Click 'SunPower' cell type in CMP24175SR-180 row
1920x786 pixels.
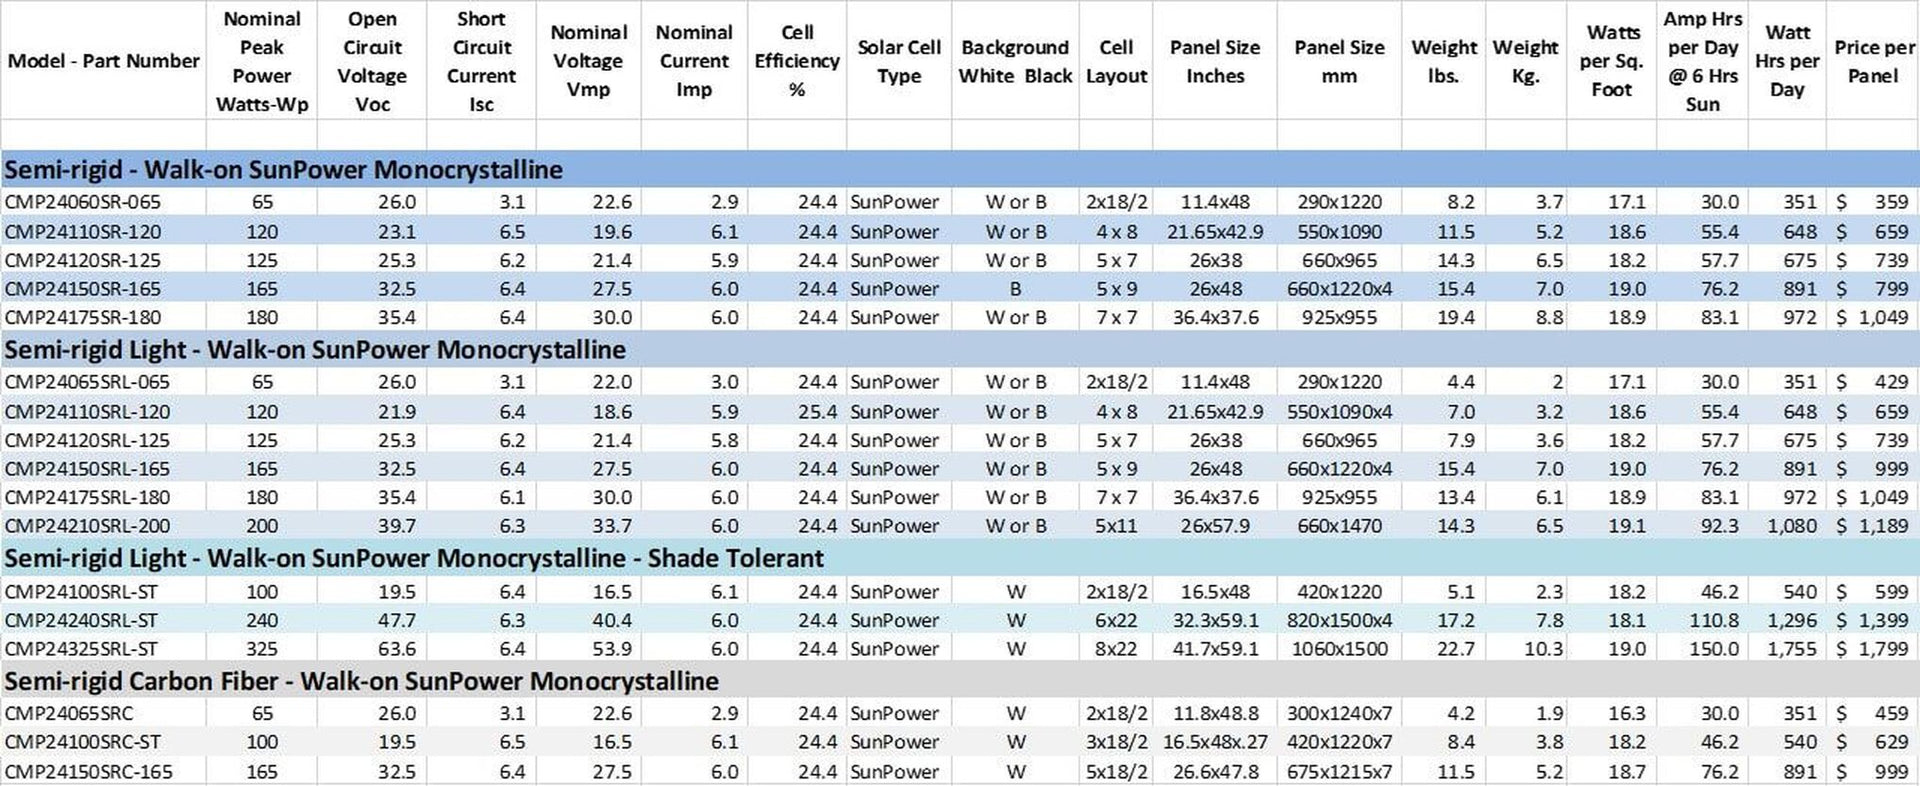pyautogui.click(x=895, y=317)
